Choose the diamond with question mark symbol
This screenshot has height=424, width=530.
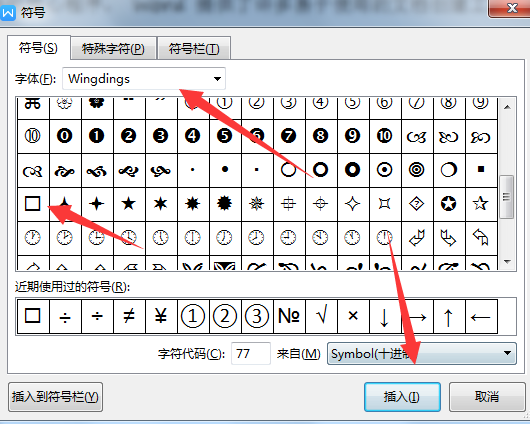coord(416,204)
